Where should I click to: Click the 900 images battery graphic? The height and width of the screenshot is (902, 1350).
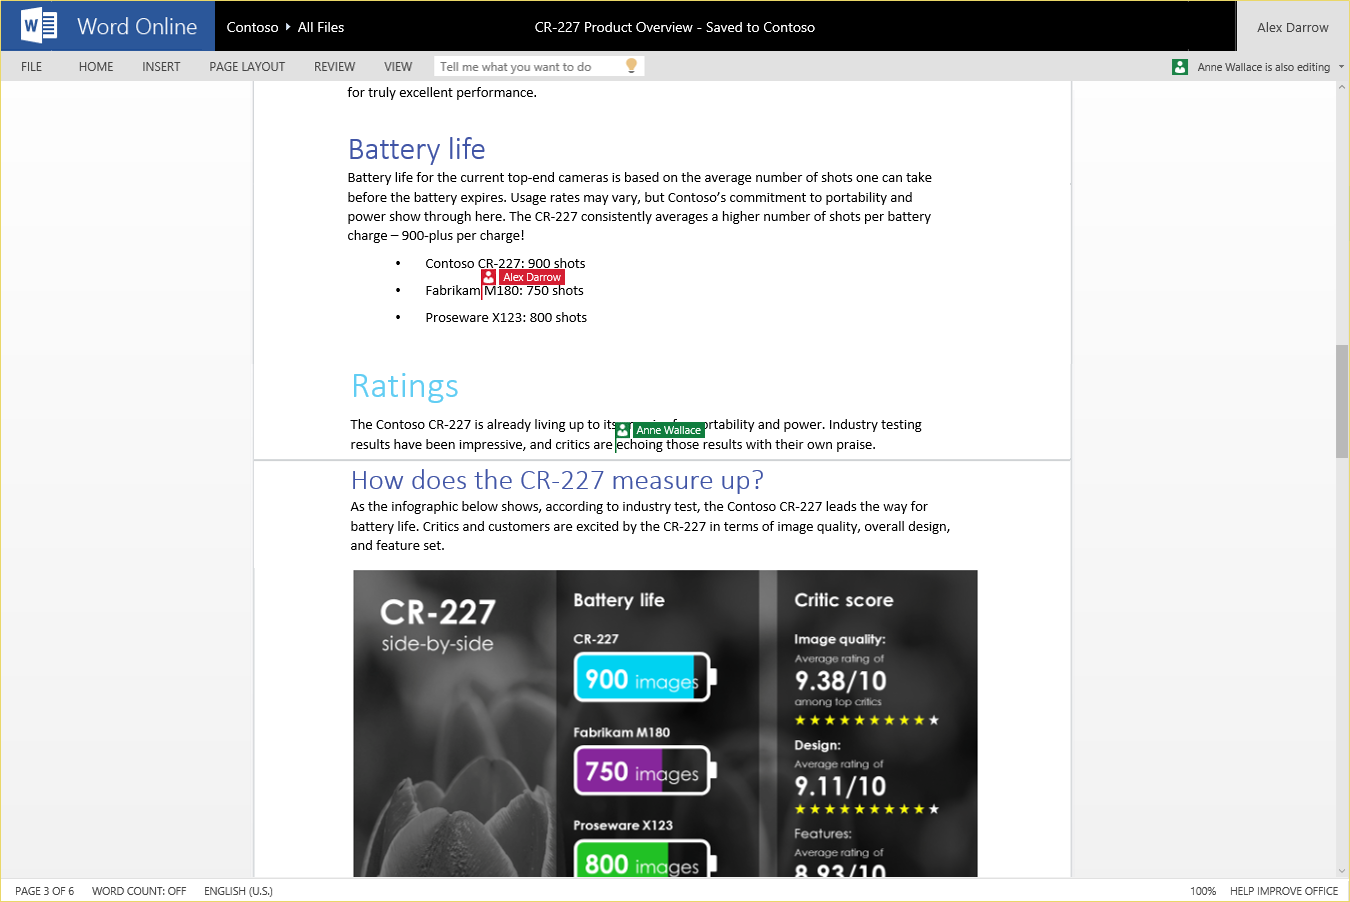pos(642,679)
